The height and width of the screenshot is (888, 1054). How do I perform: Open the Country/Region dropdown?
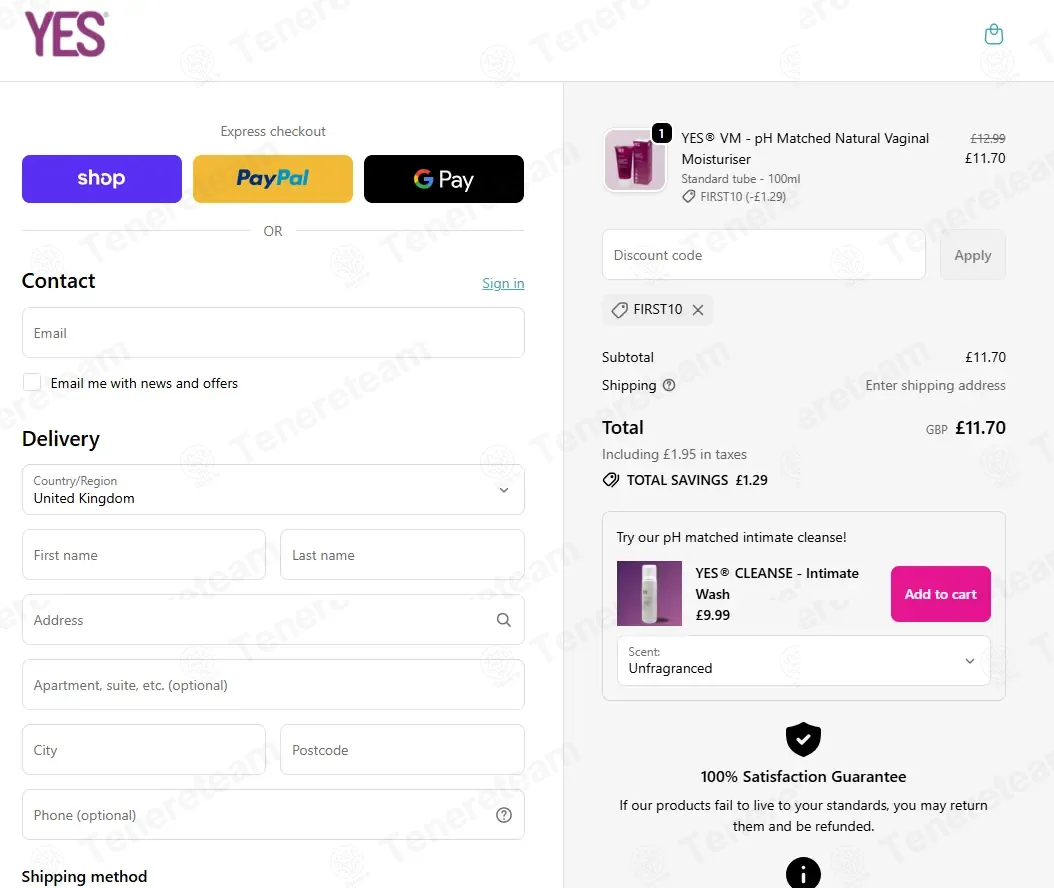(x=273, y=490)
